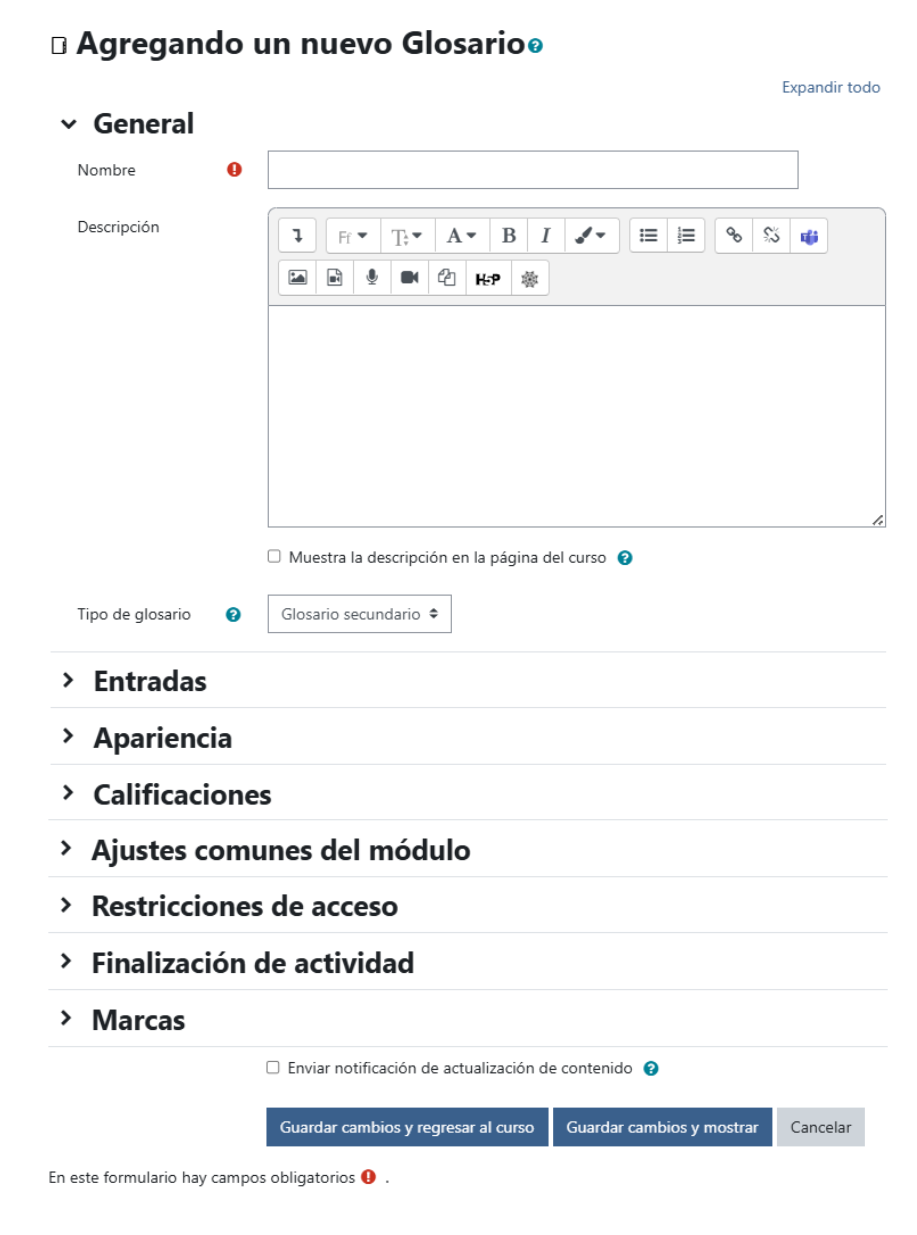Click the required field icon beside Nombre
This screenshot has height=1235, width=917.
[x=235, y=170]
